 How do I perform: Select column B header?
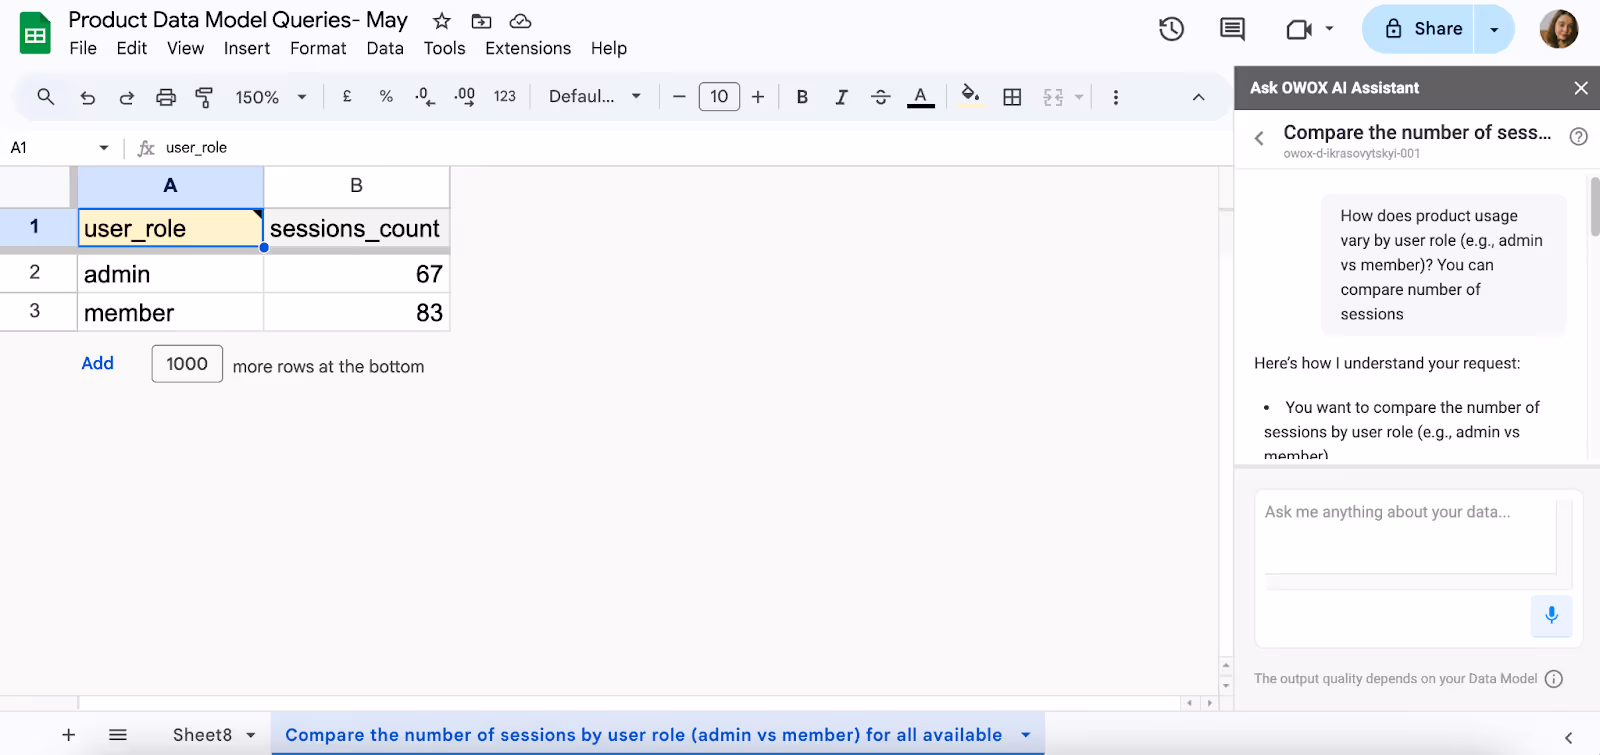(356, 186)
